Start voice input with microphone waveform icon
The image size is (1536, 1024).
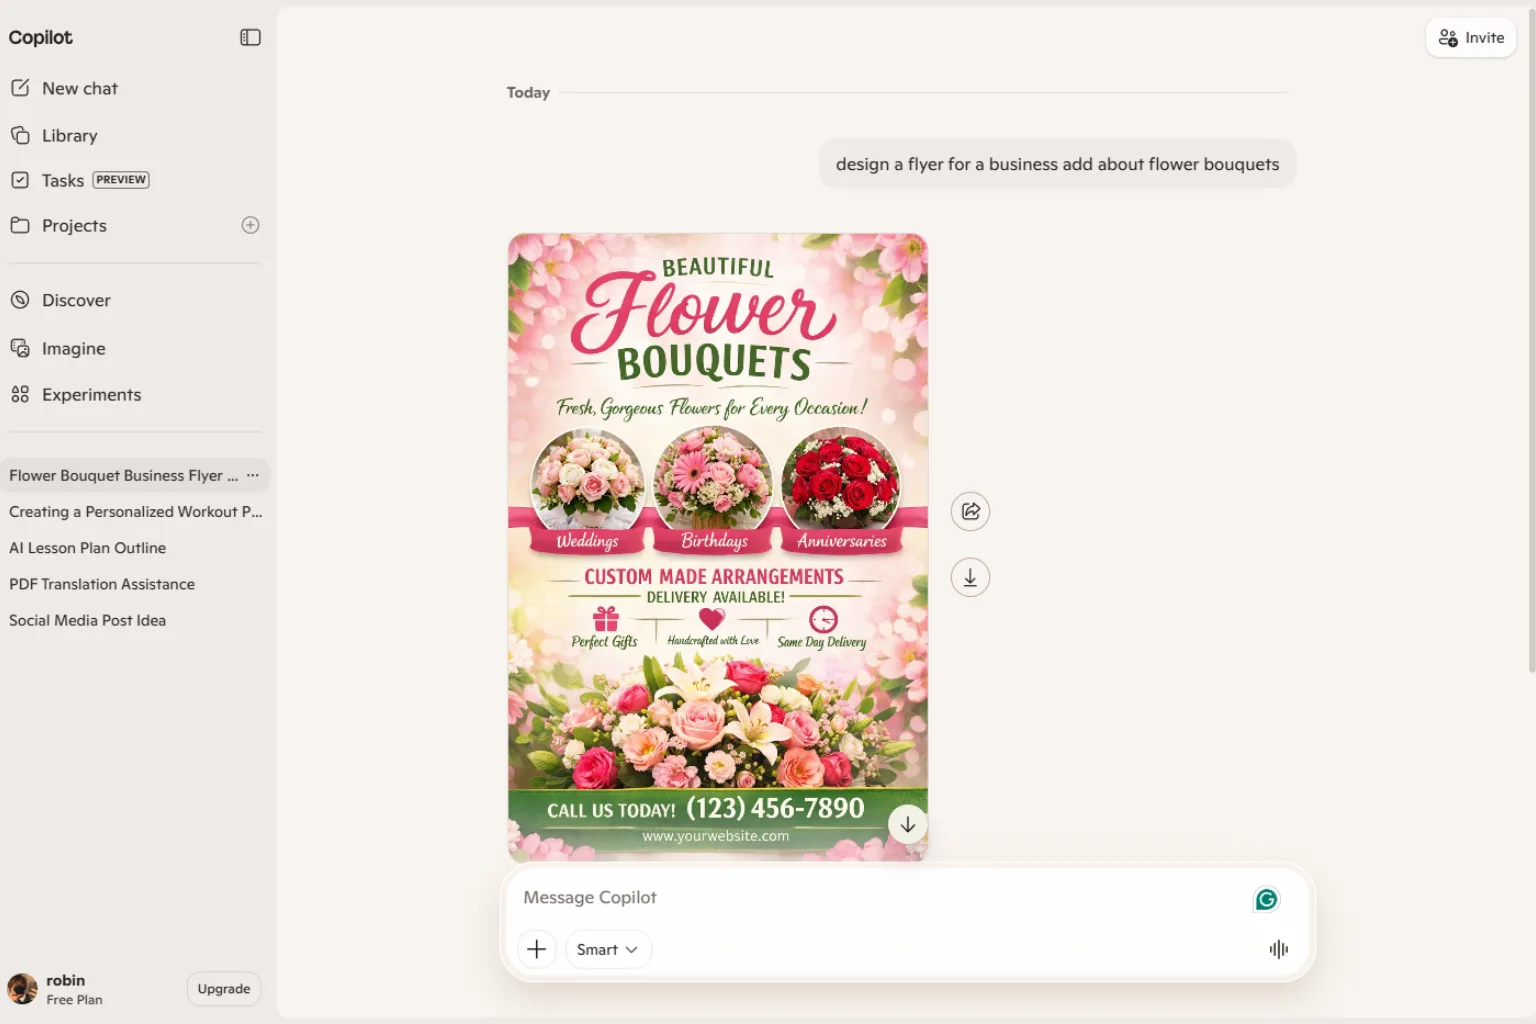point(1278,949)
